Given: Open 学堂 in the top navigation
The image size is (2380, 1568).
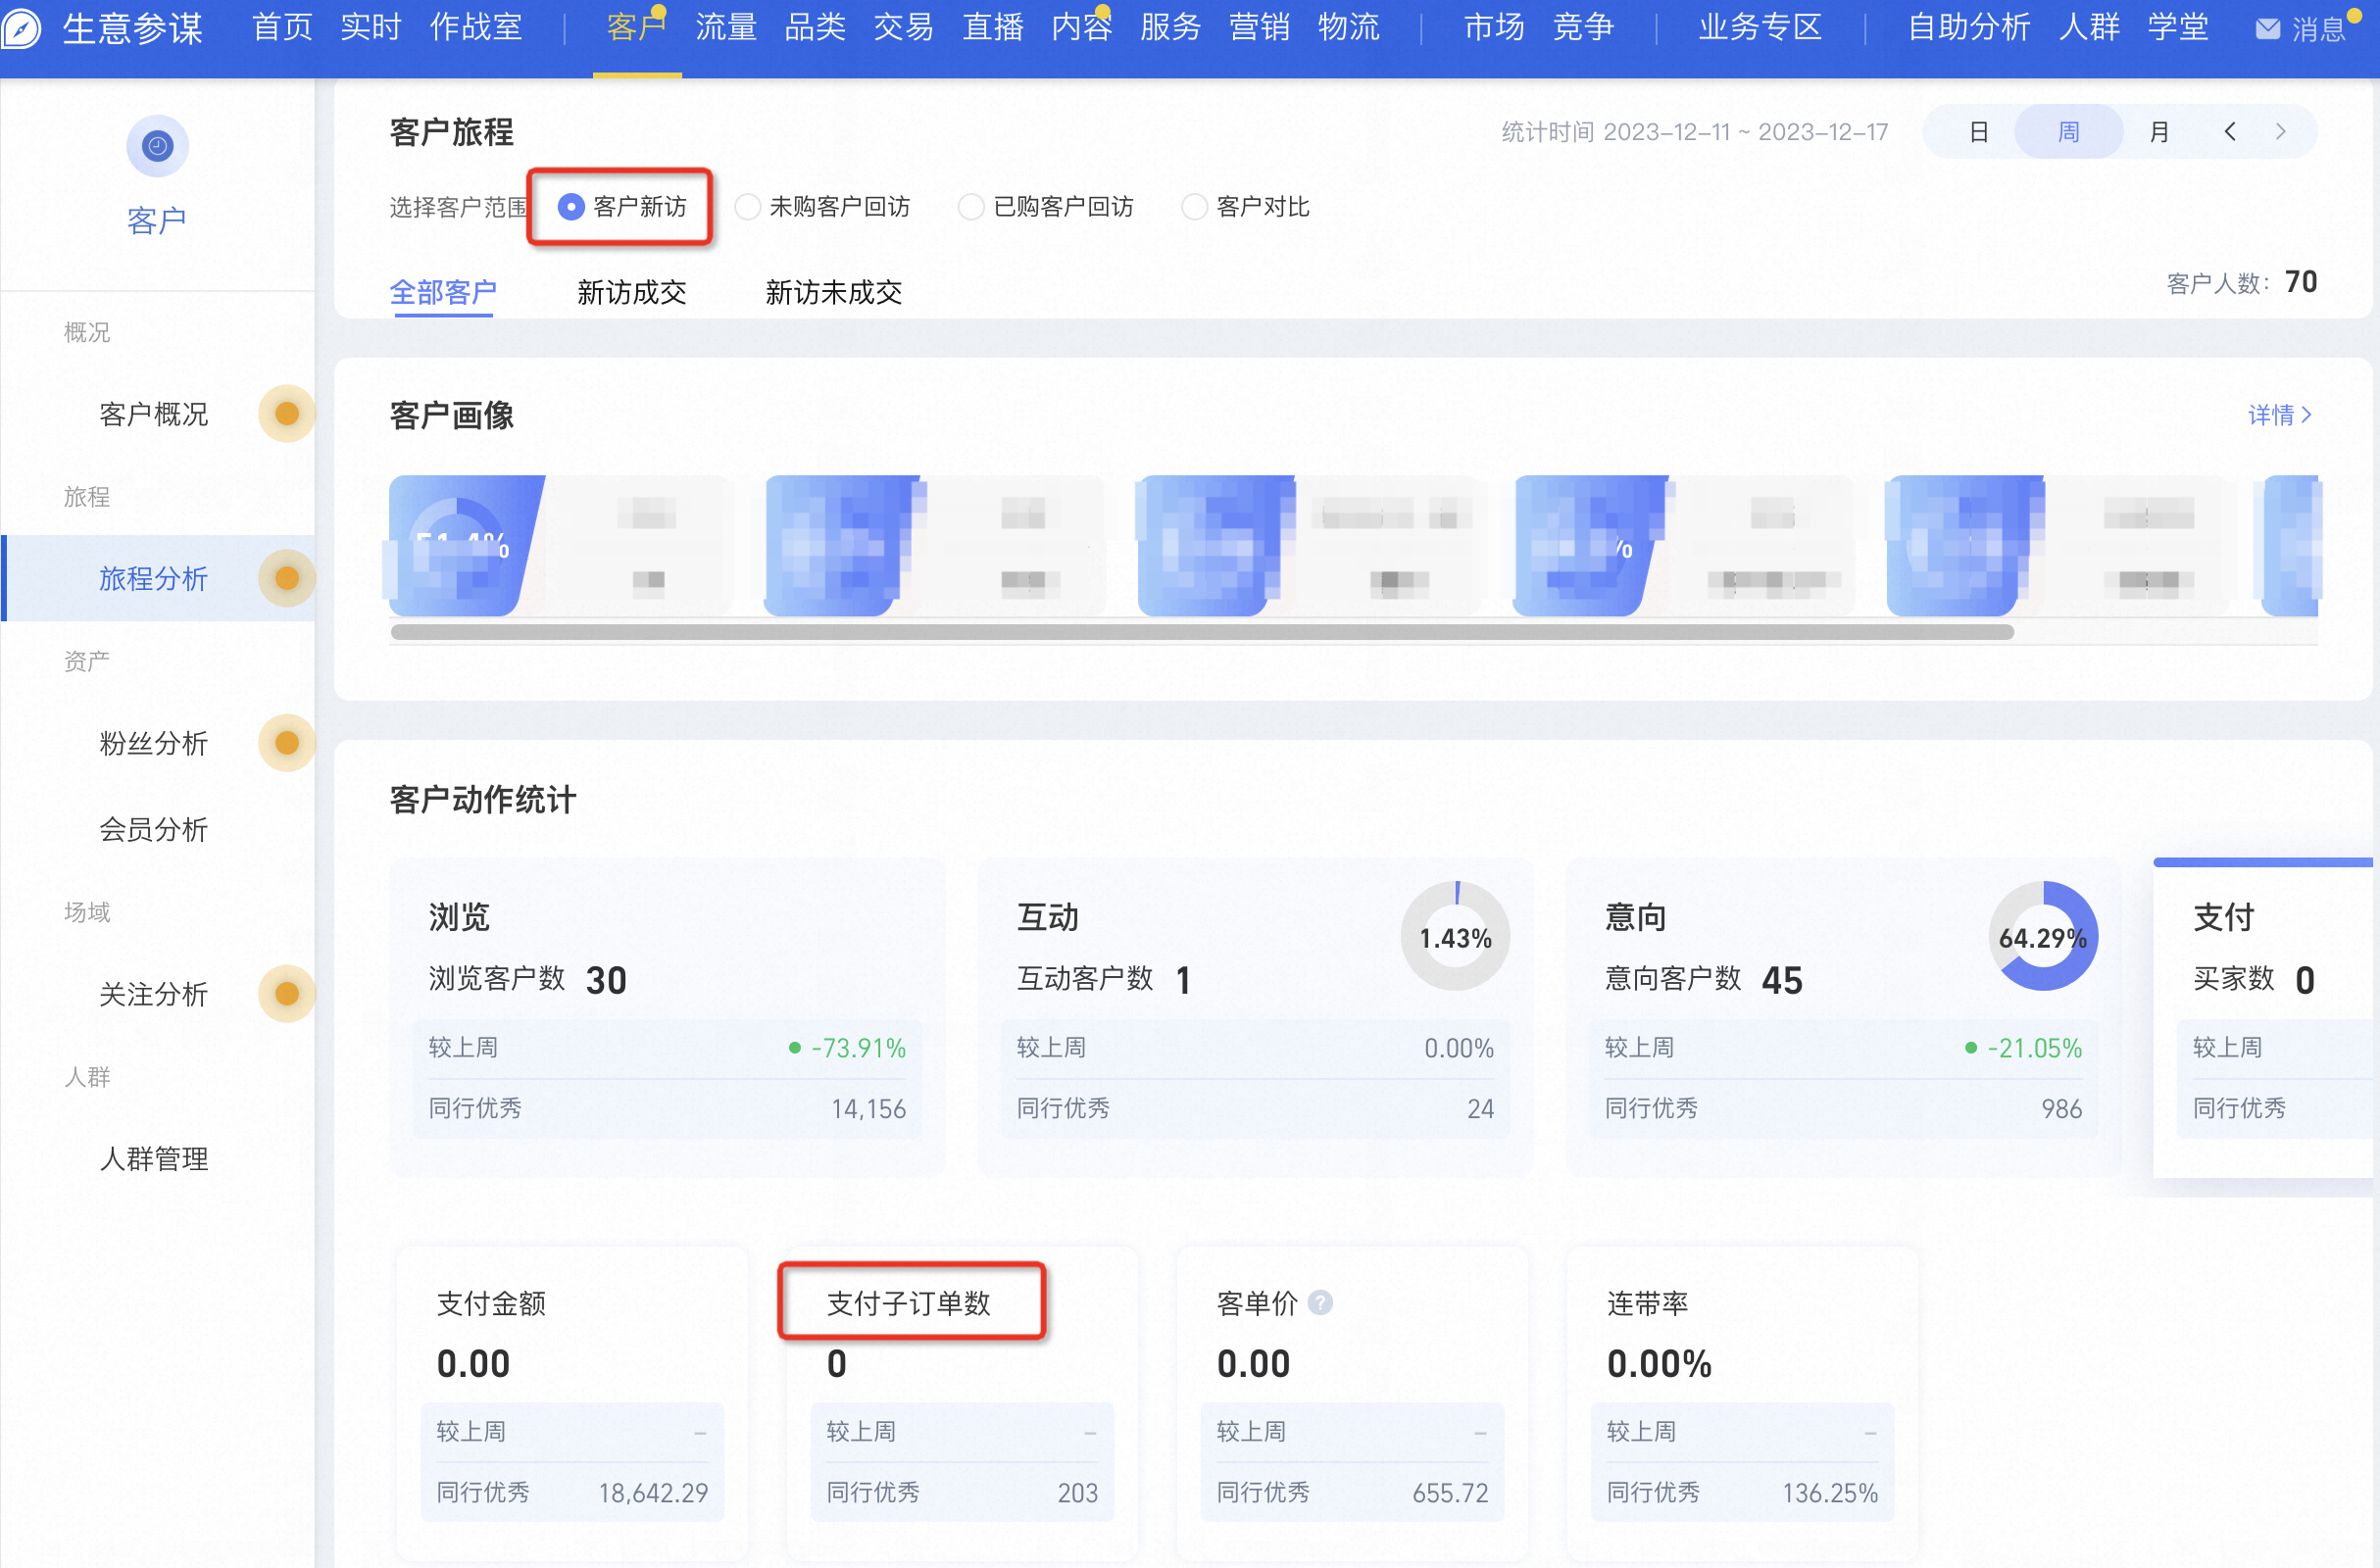Looking at the screenshot, I should coord(2178,27).
